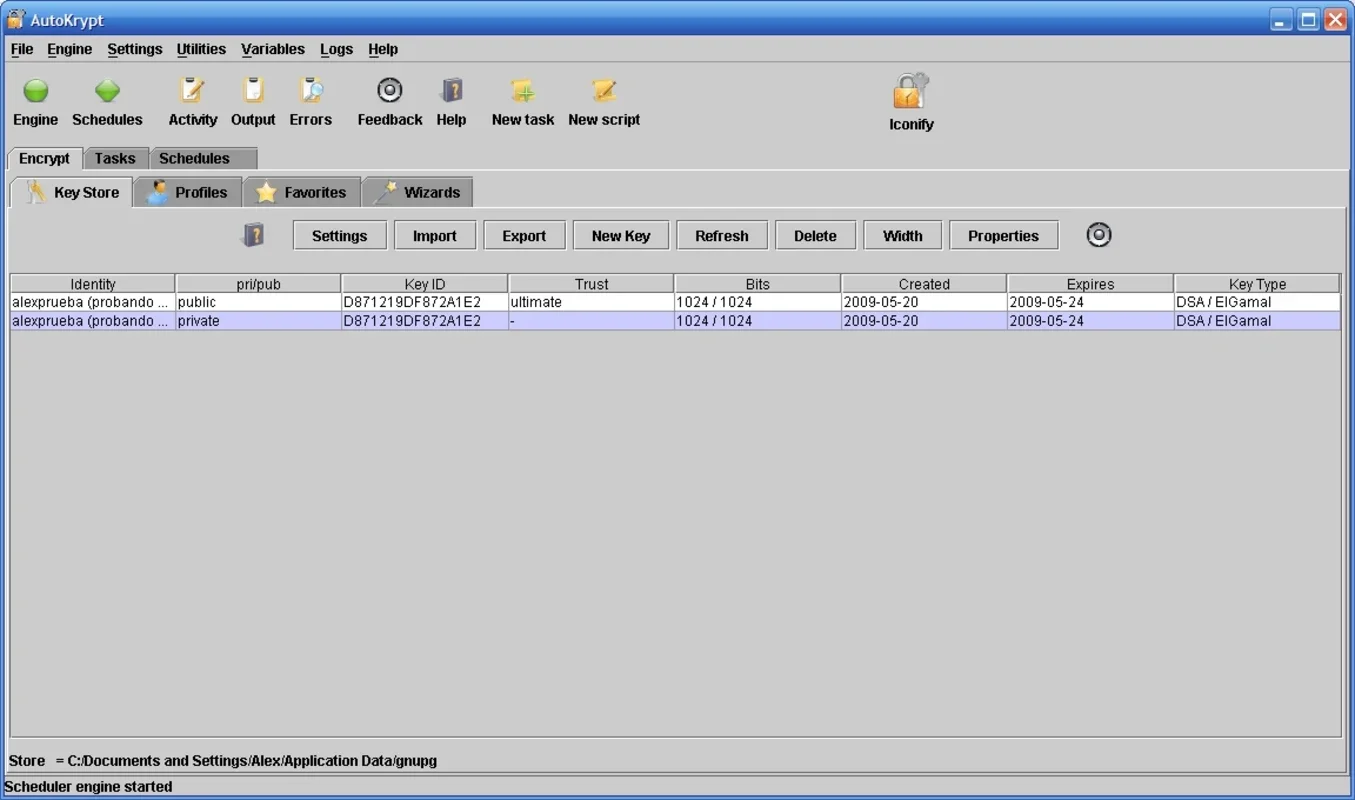Open the Variables menu
Image resolution: width=1355 pixels, height=800 pixels.
coord(273,49)
